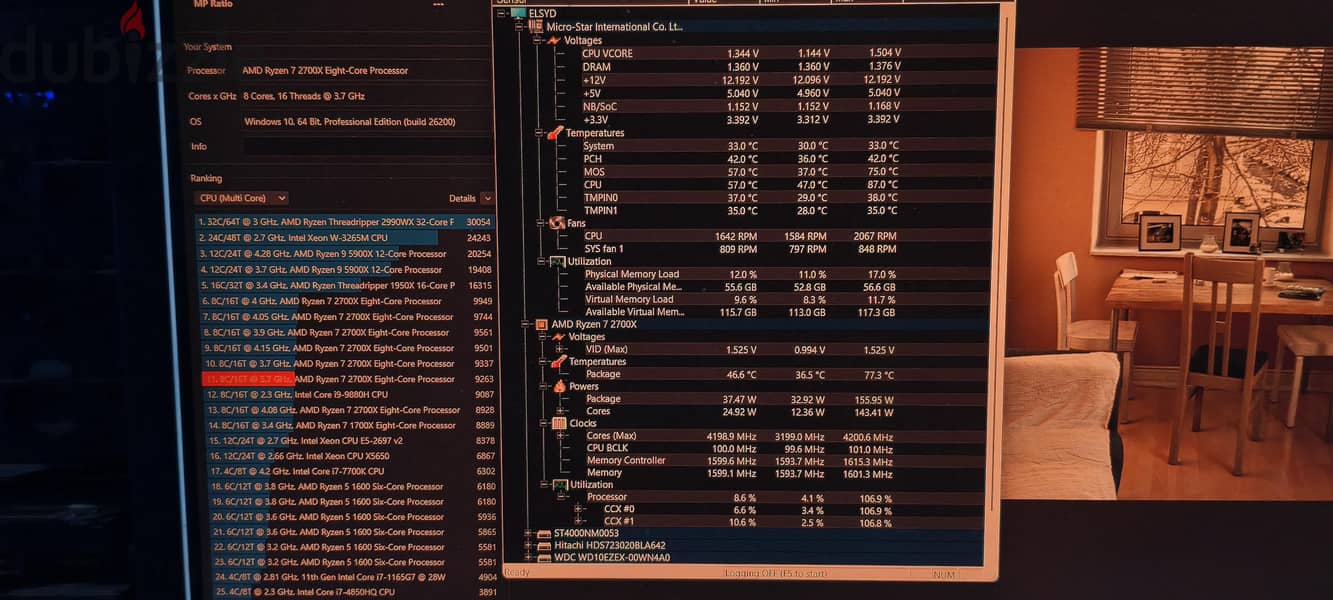Click the Micro-Star motherboard icon
1333x600 pixels.
tap(535, 26)
